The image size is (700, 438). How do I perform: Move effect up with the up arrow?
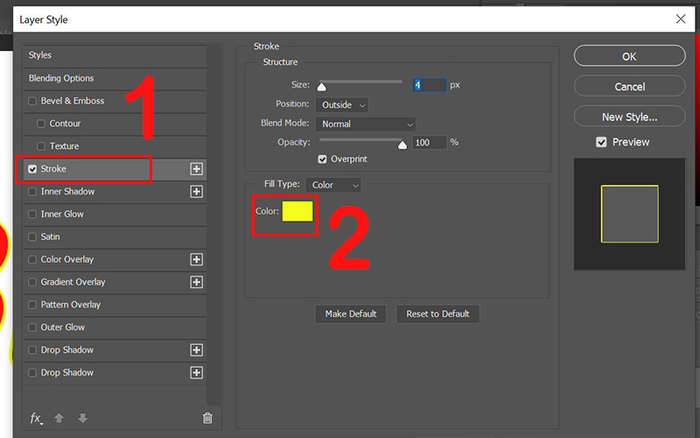[59, 418]
